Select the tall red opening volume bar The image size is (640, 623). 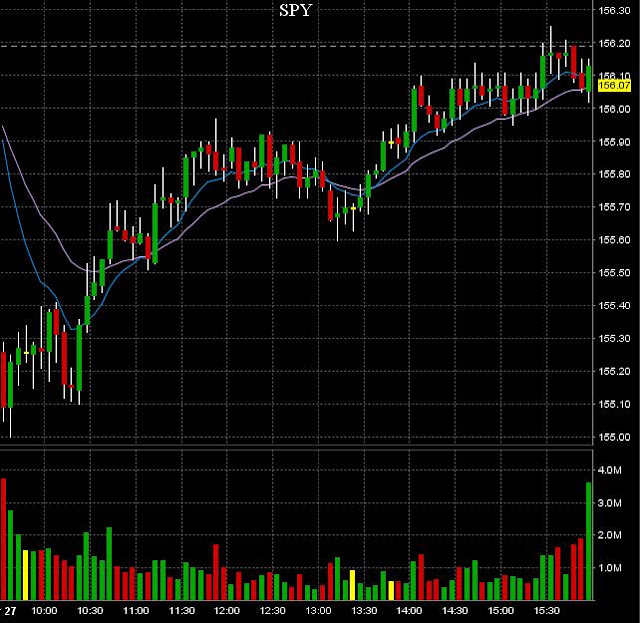point(3,539)
